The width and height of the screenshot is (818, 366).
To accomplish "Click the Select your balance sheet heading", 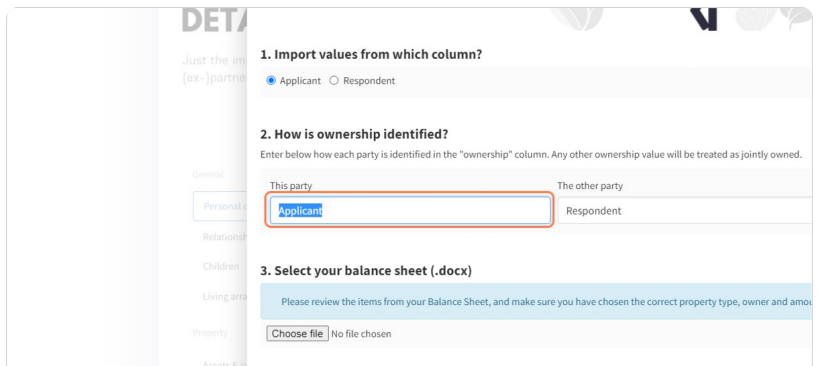I will tap(366, 271).
